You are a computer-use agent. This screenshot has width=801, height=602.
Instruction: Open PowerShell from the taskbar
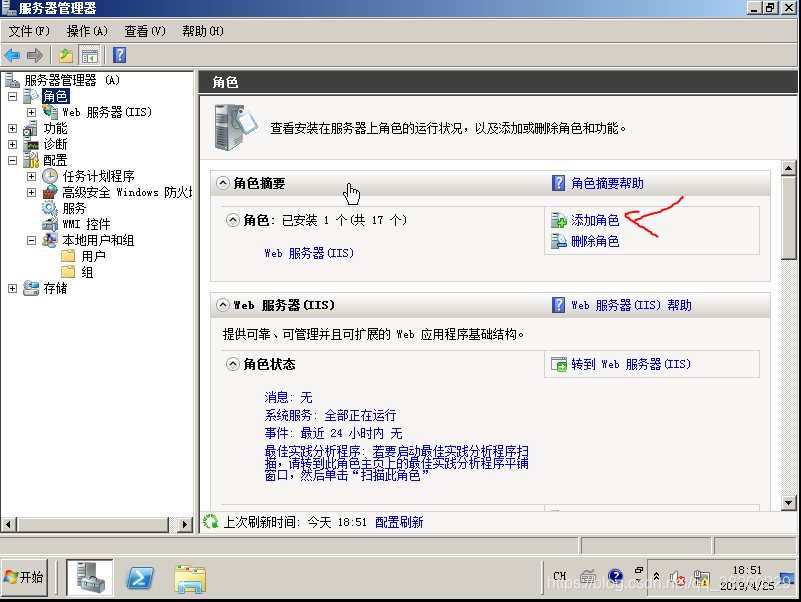(139, 578)
